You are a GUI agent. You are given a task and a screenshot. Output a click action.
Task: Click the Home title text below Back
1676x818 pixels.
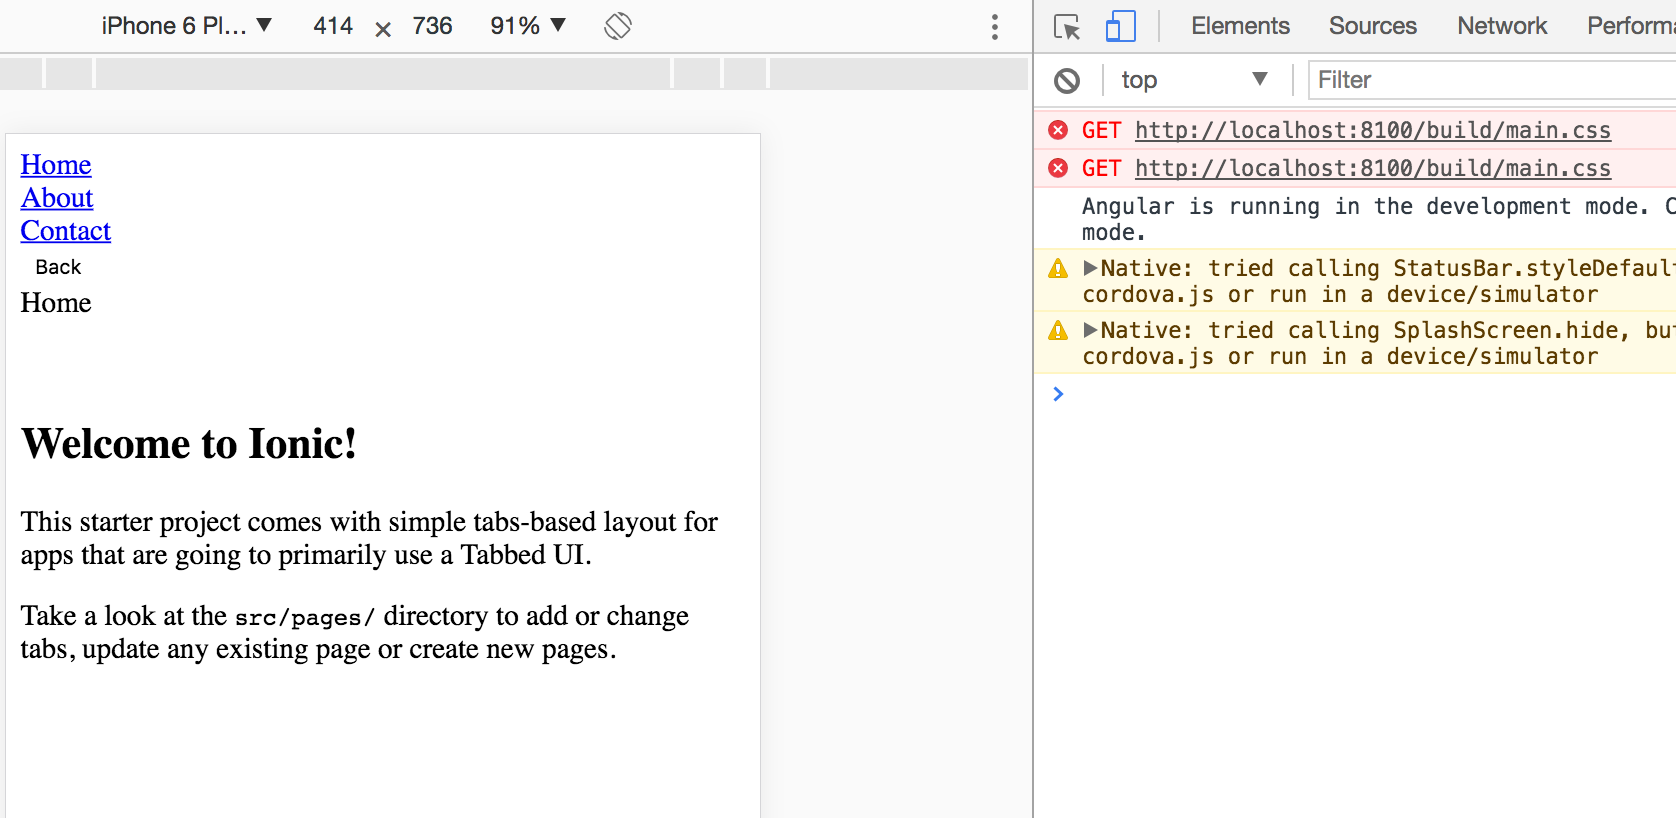pos(56,303)
